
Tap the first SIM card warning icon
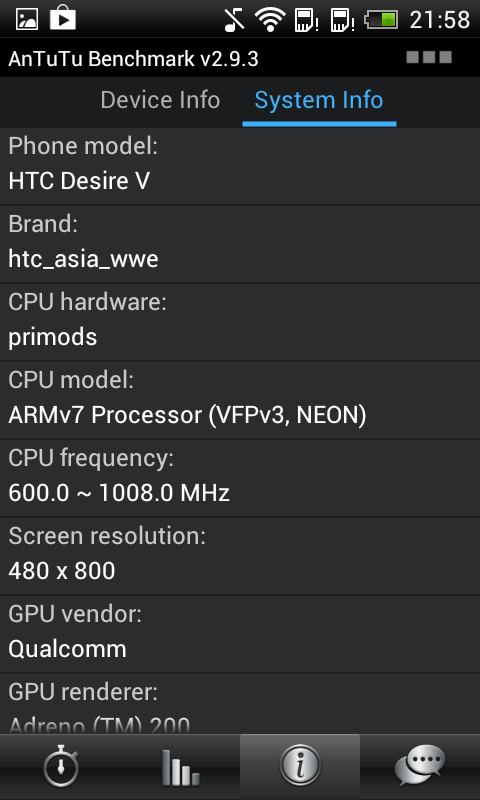click(306, 20)
